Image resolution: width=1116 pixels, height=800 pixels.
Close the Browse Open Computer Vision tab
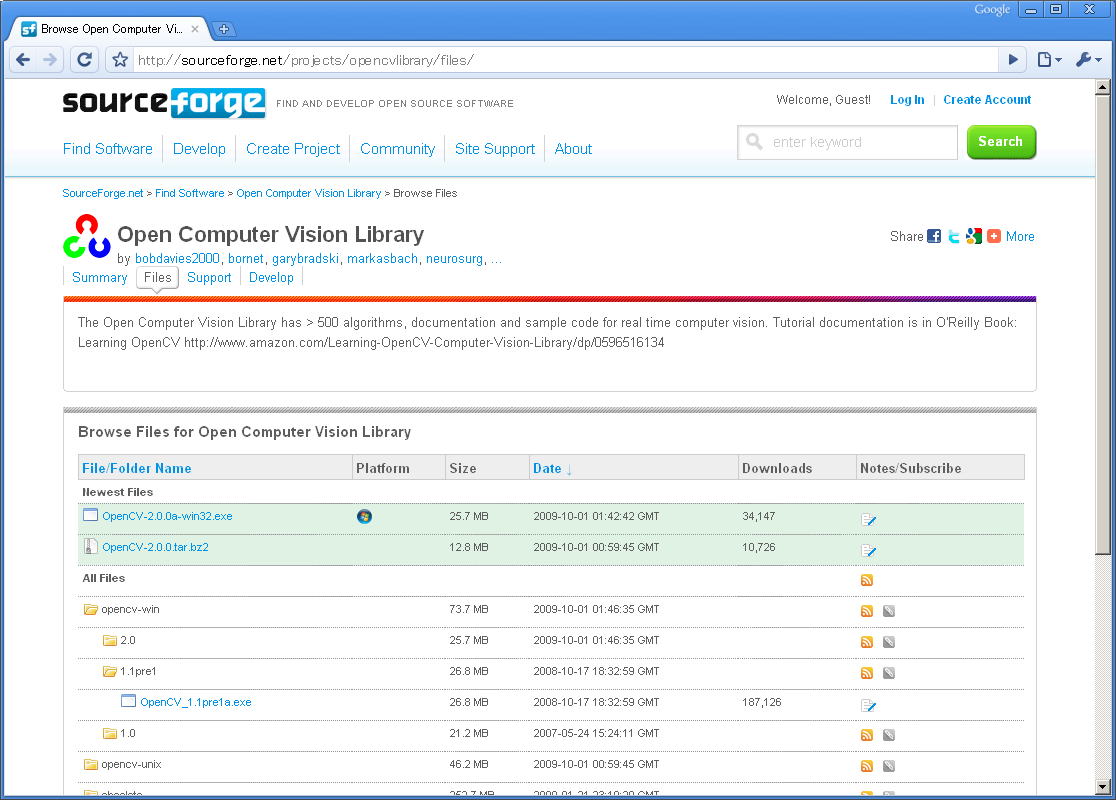(x=195, y=29)
